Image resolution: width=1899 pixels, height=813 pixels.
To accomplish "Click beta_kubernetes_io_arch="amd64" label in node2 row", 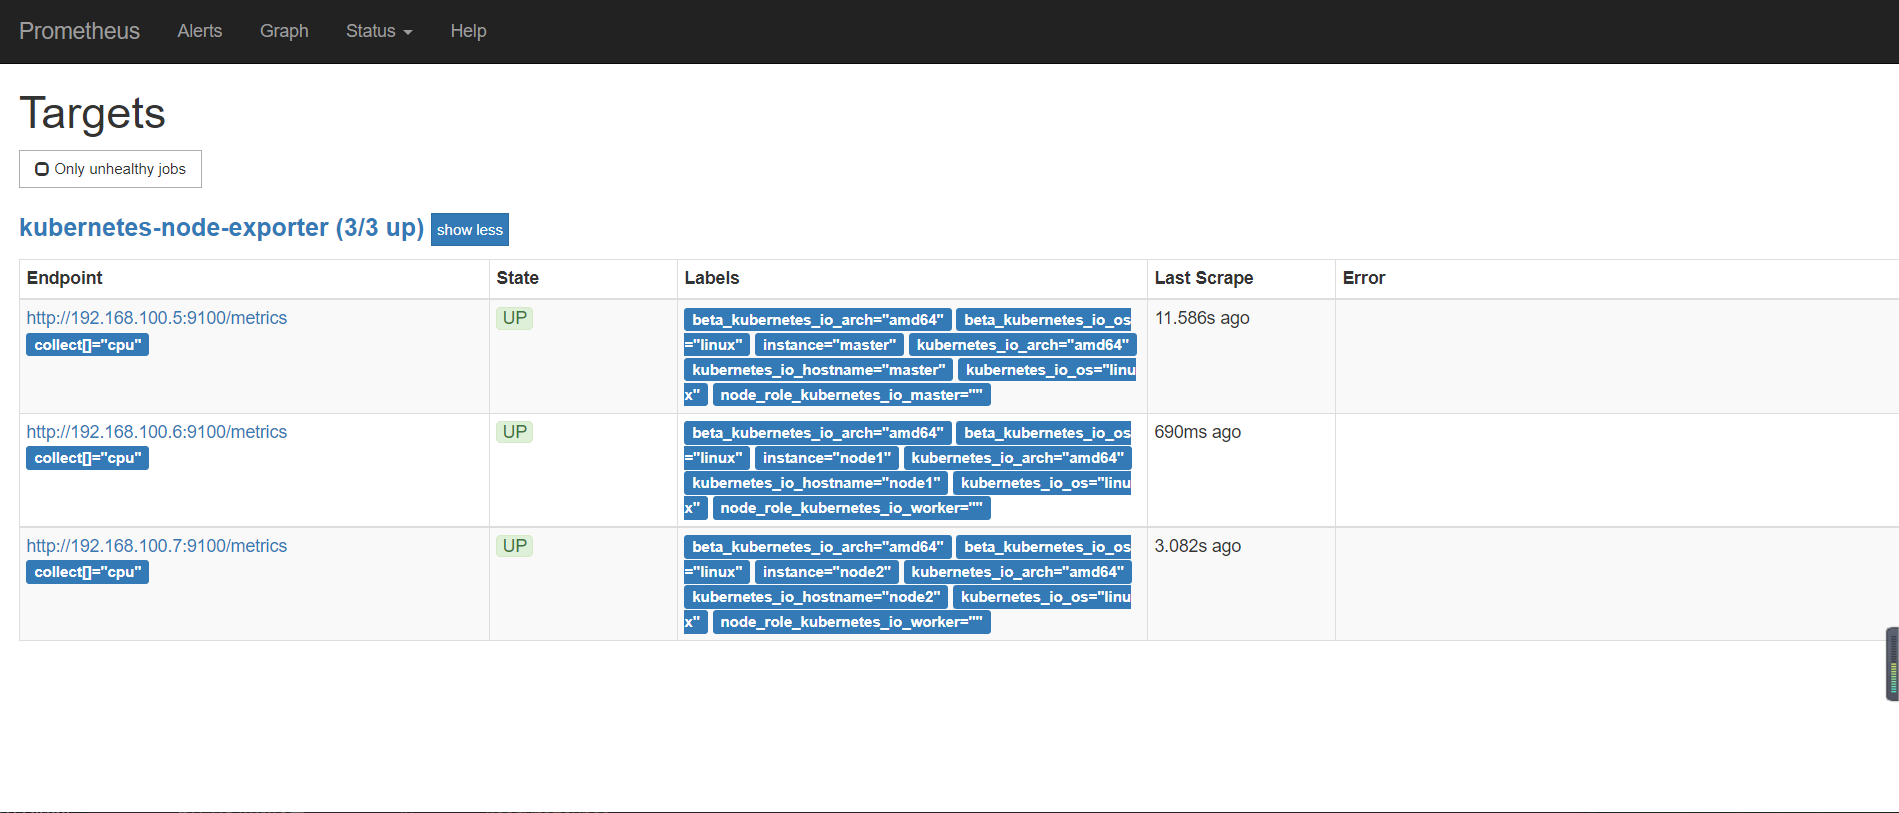I will [818, 547].
